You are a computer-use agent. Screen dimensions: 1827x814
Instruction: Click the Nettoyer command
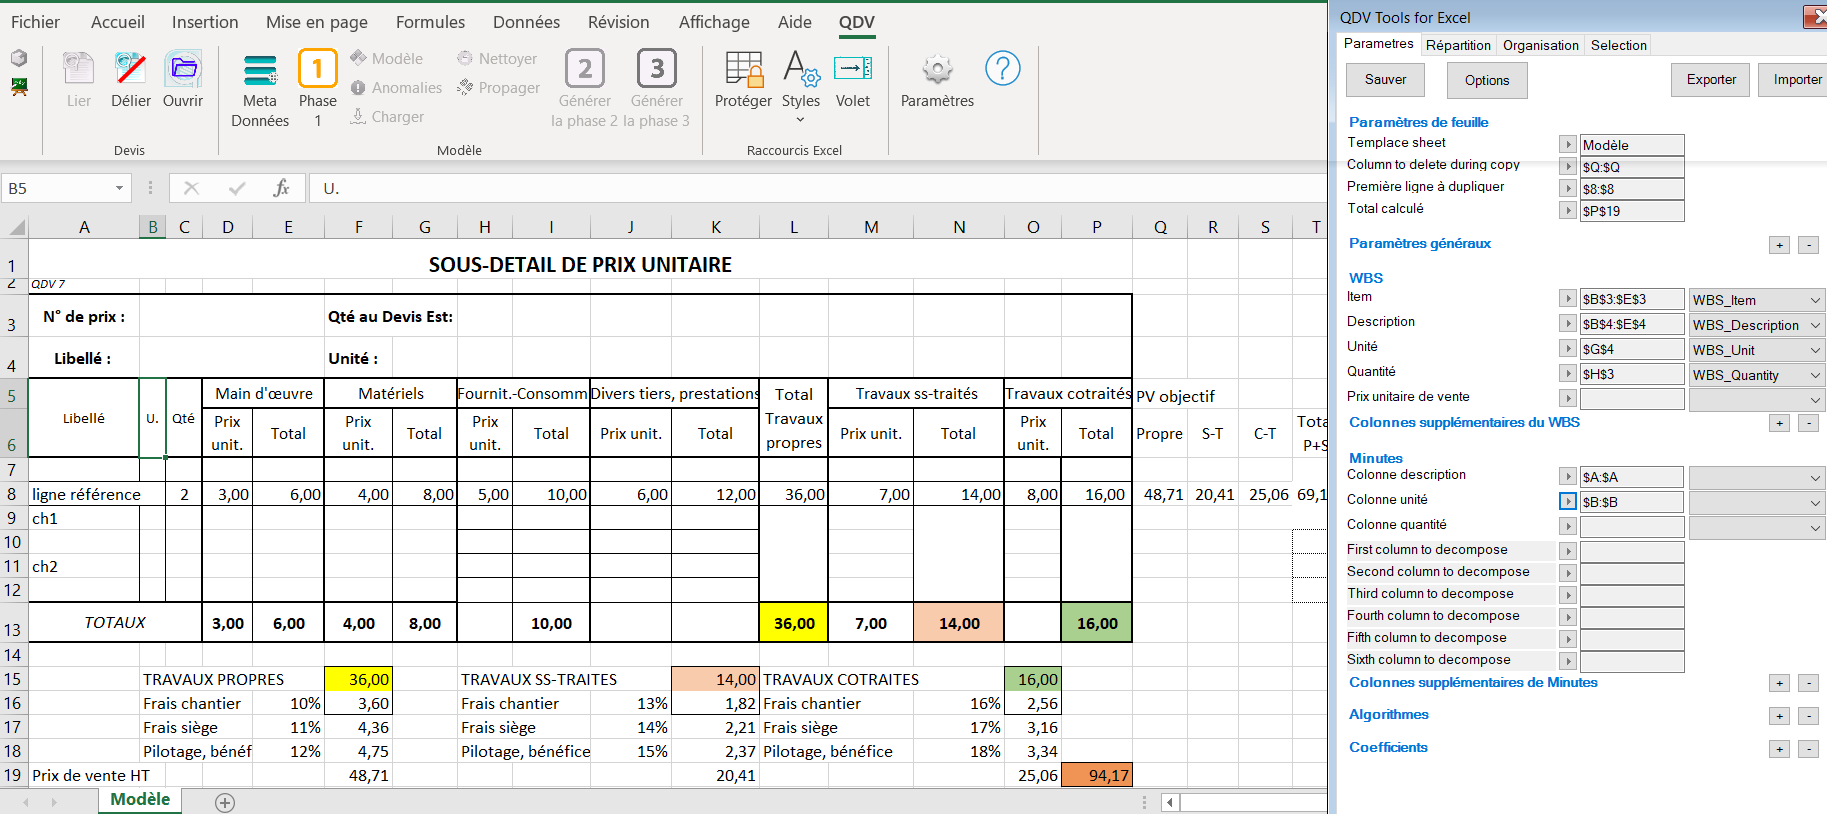[x=498, y=59]
